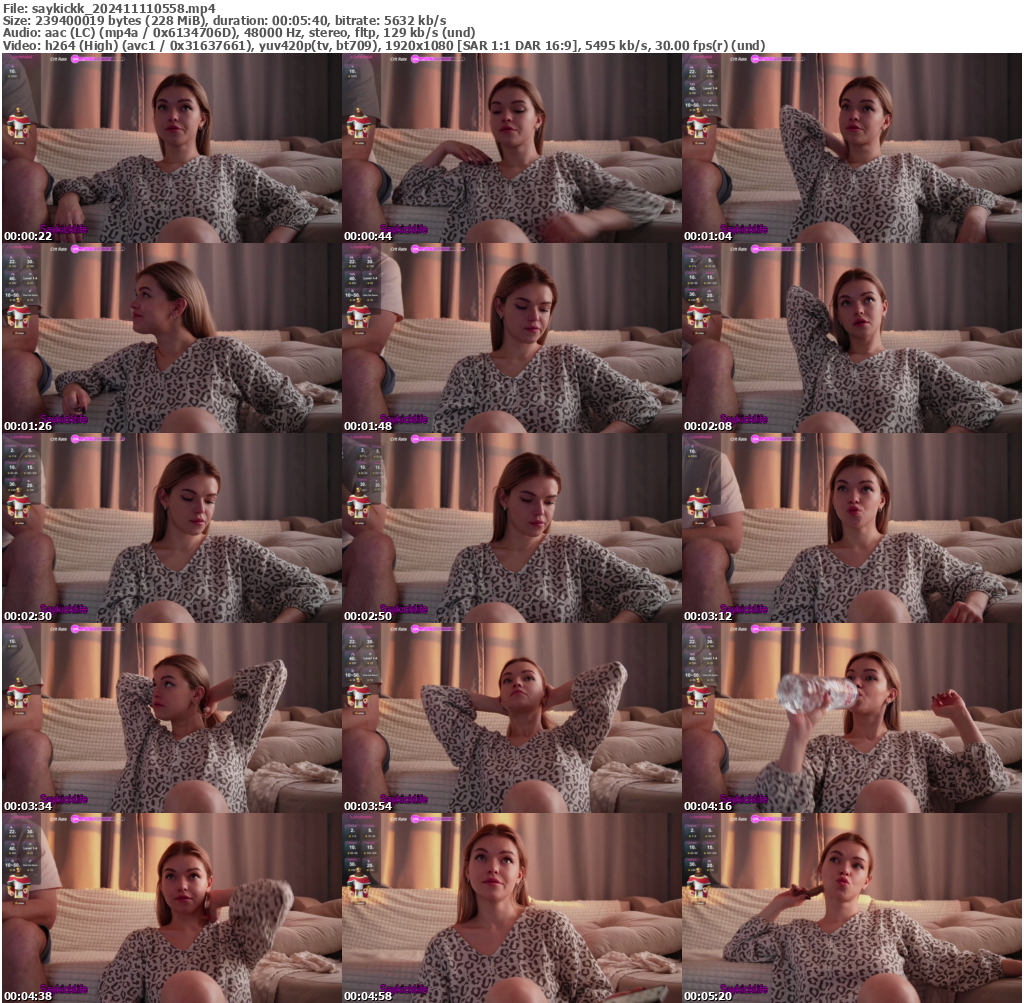Select the thumbnail timestamped 00:03:54
This screenshot has width=1024, height=1003.
click(511, 718)
